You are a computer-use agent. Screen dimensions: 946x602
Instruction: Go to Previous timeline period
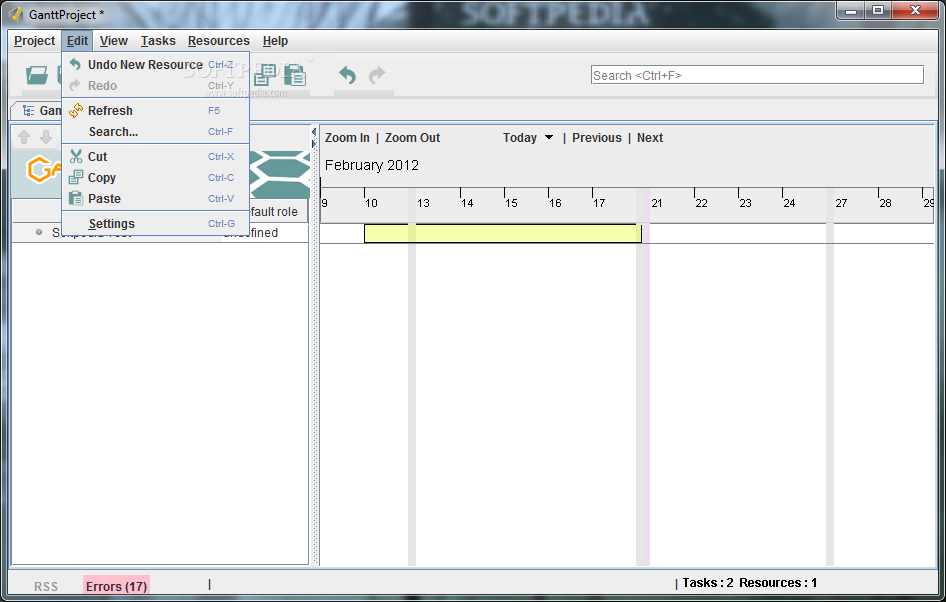597,138
